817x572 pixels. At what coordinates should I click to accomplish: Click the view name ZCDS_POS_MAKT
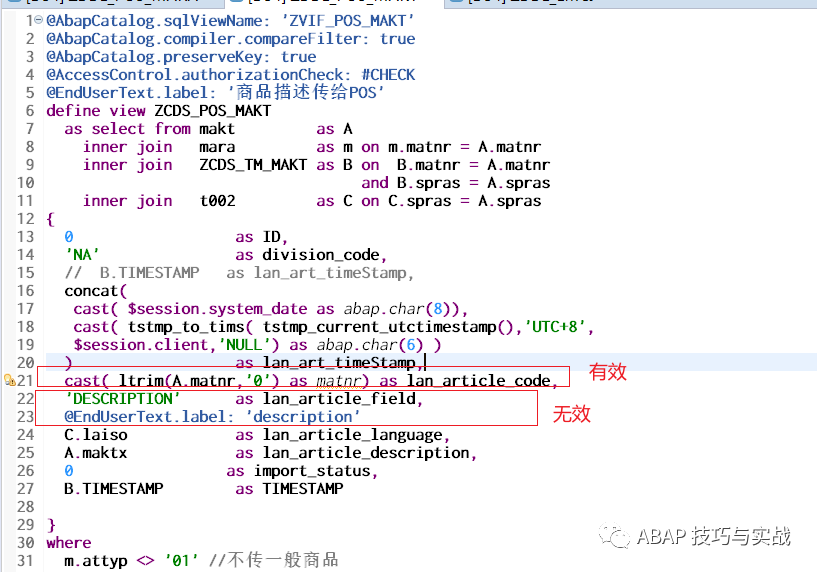click(x=213, y=111)
